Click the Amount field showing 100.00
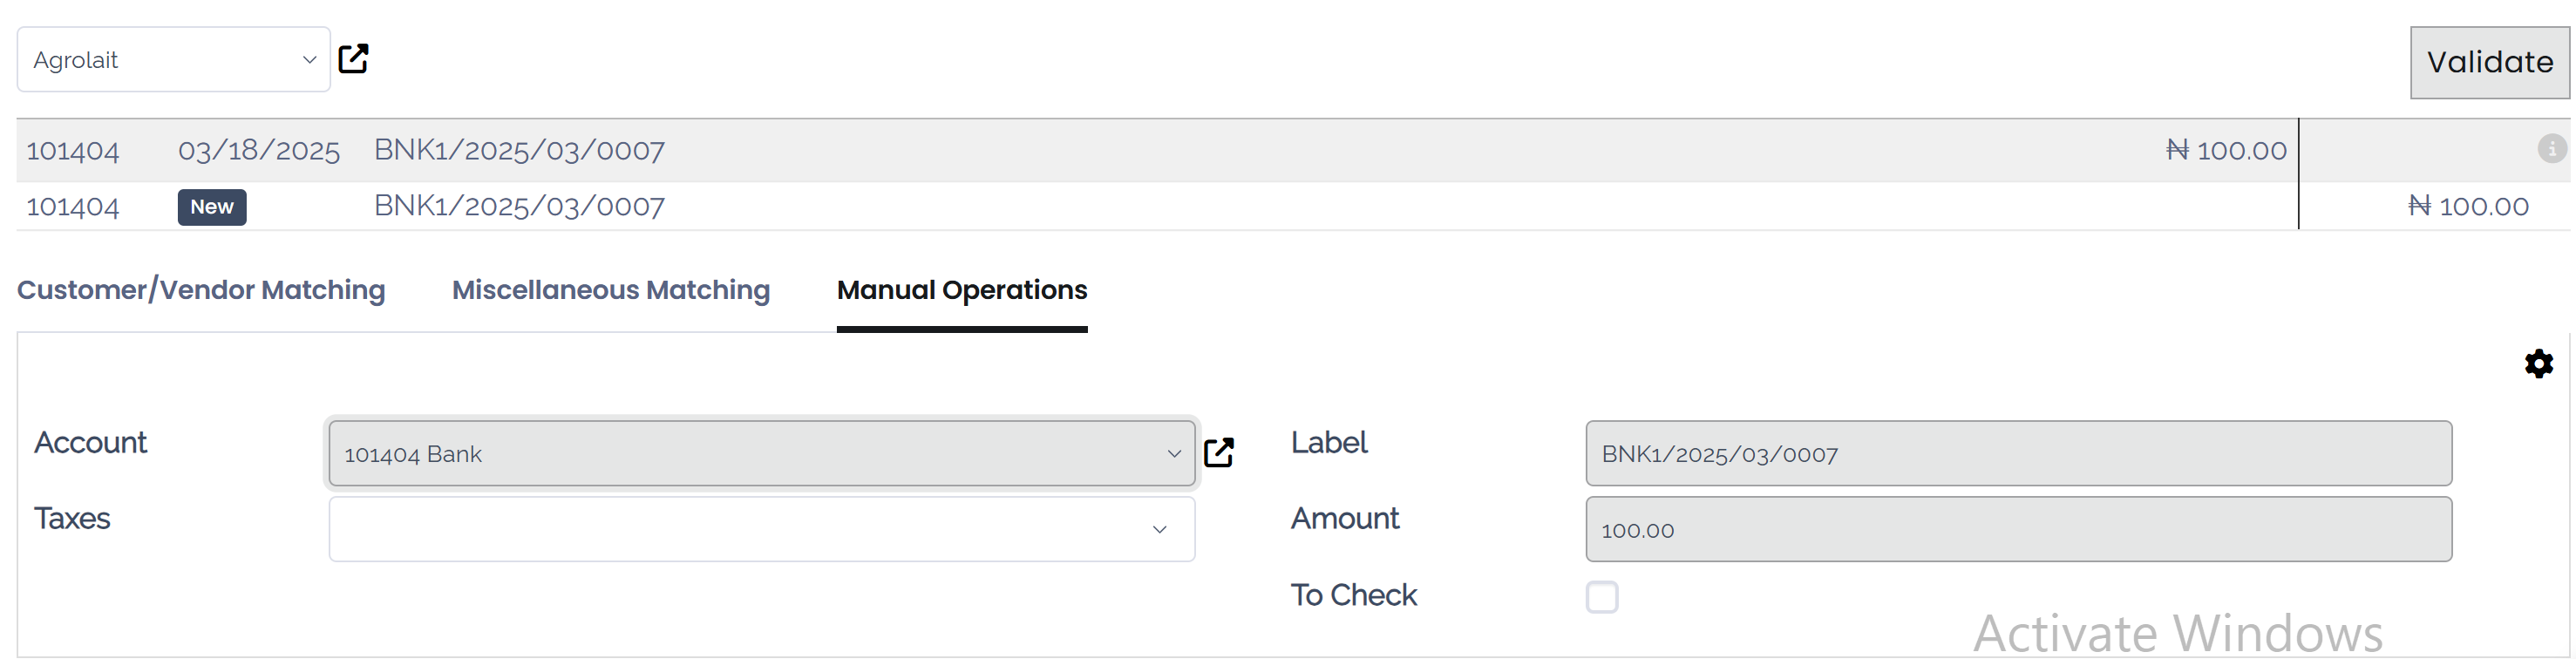Viewport: 2576px width, 659px height. [x=2020, y=529]
